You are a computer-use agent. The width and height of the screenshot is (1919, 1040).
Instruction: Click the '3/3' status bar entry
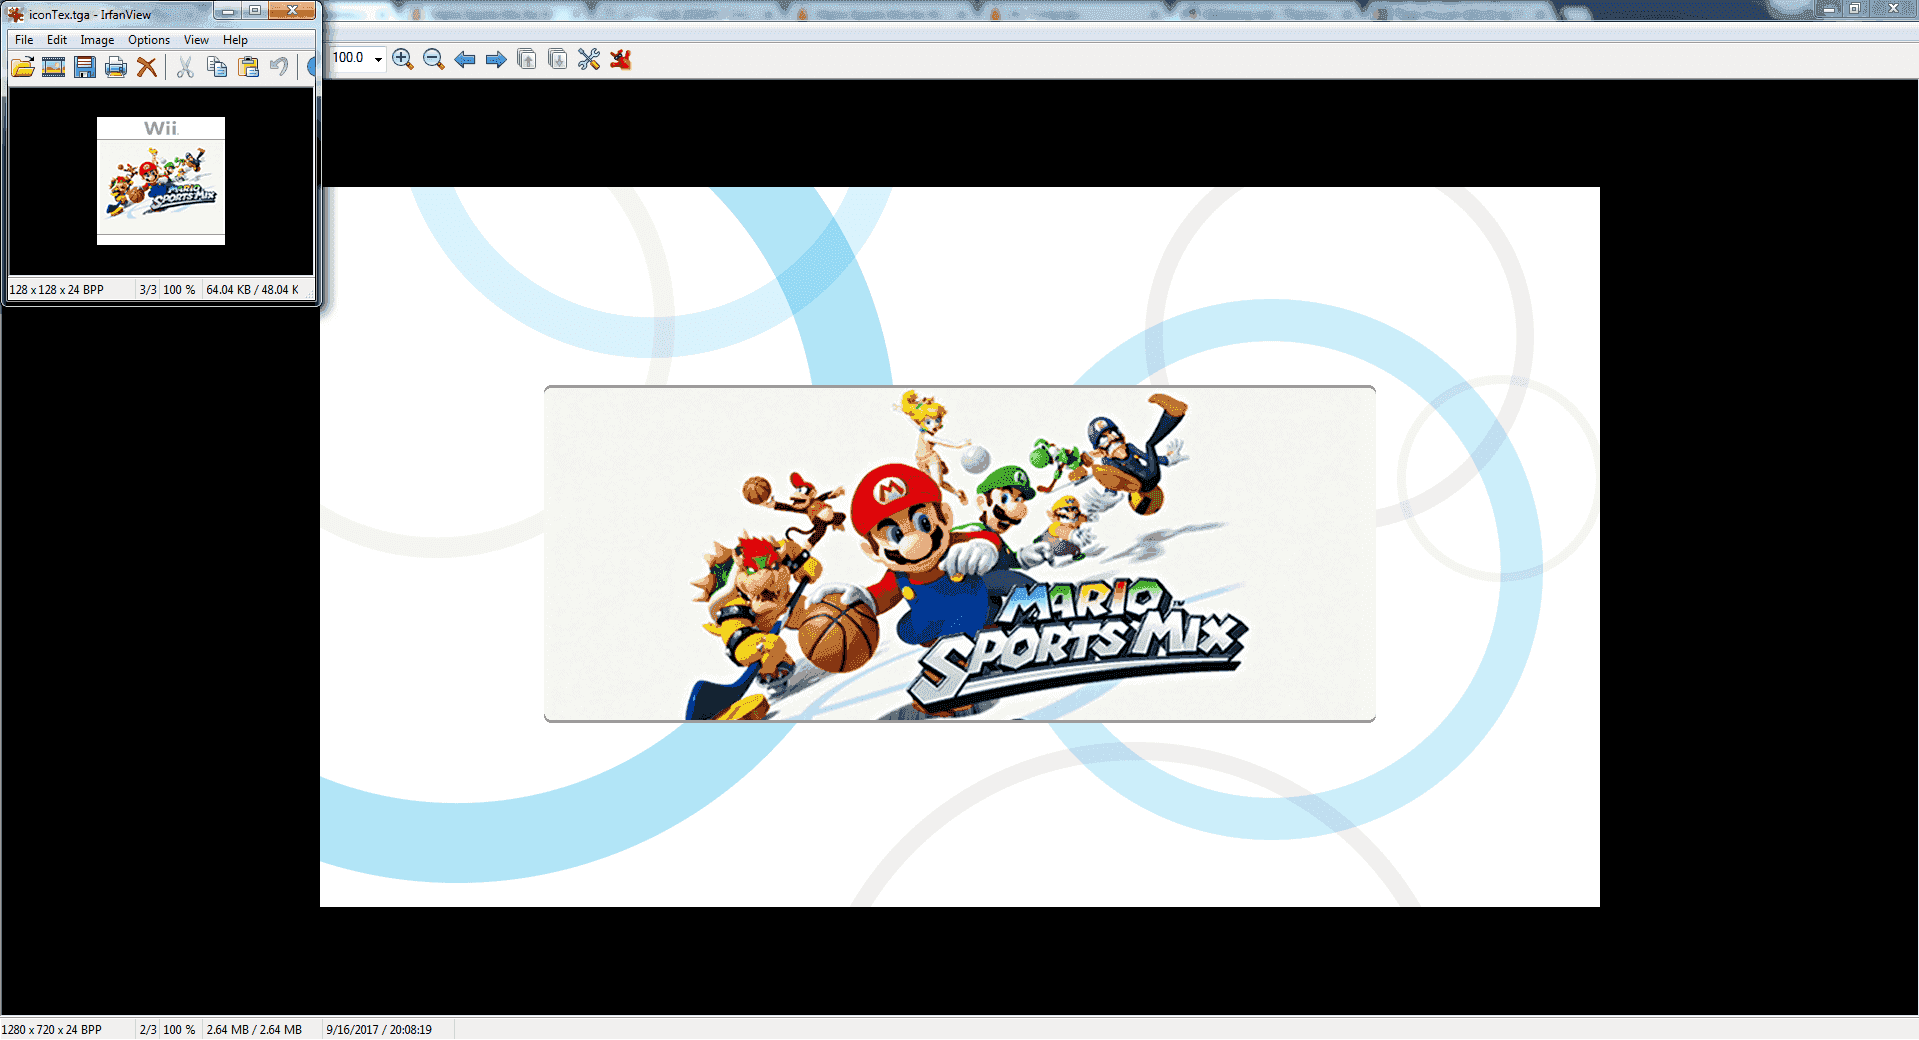[148, 290]
